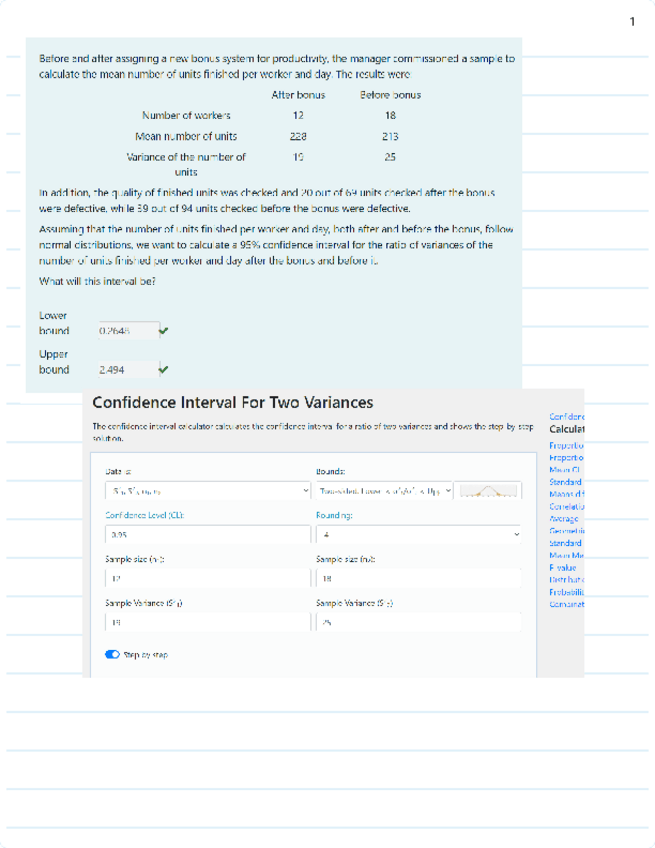The image size is (655, 848).
Task: Click the second Sample Variance input field
Action: point(419,622)
